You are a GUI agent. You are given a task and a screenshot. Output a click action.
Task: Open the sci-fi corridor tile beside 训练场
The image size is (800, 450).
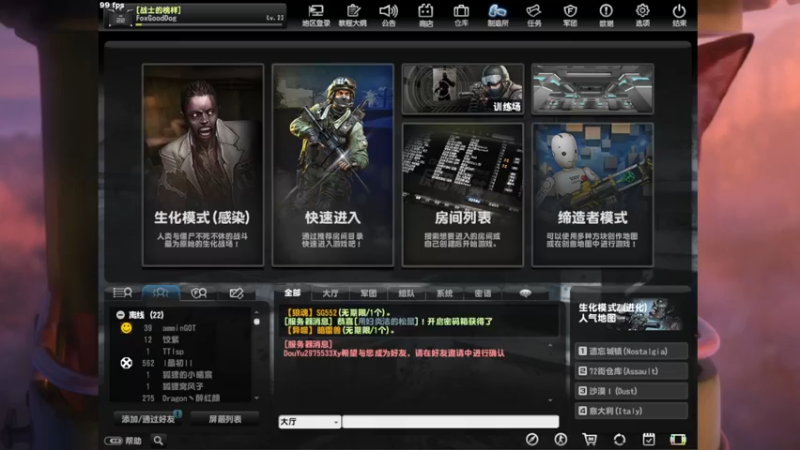click(592, 89)
